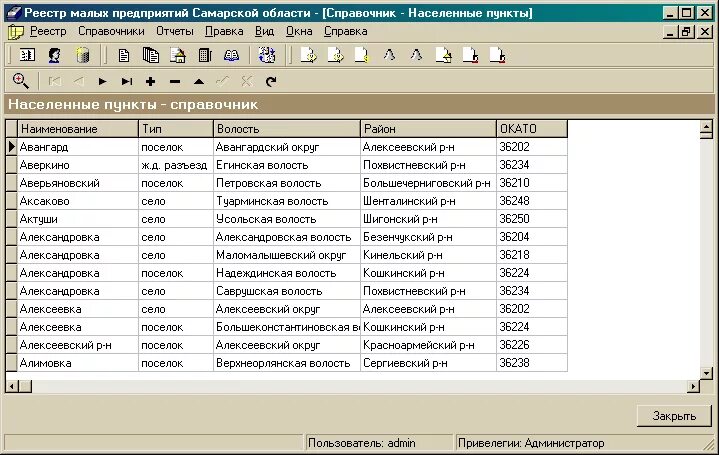Click the Сергиевский р-н cell

[x=428, y=363]
